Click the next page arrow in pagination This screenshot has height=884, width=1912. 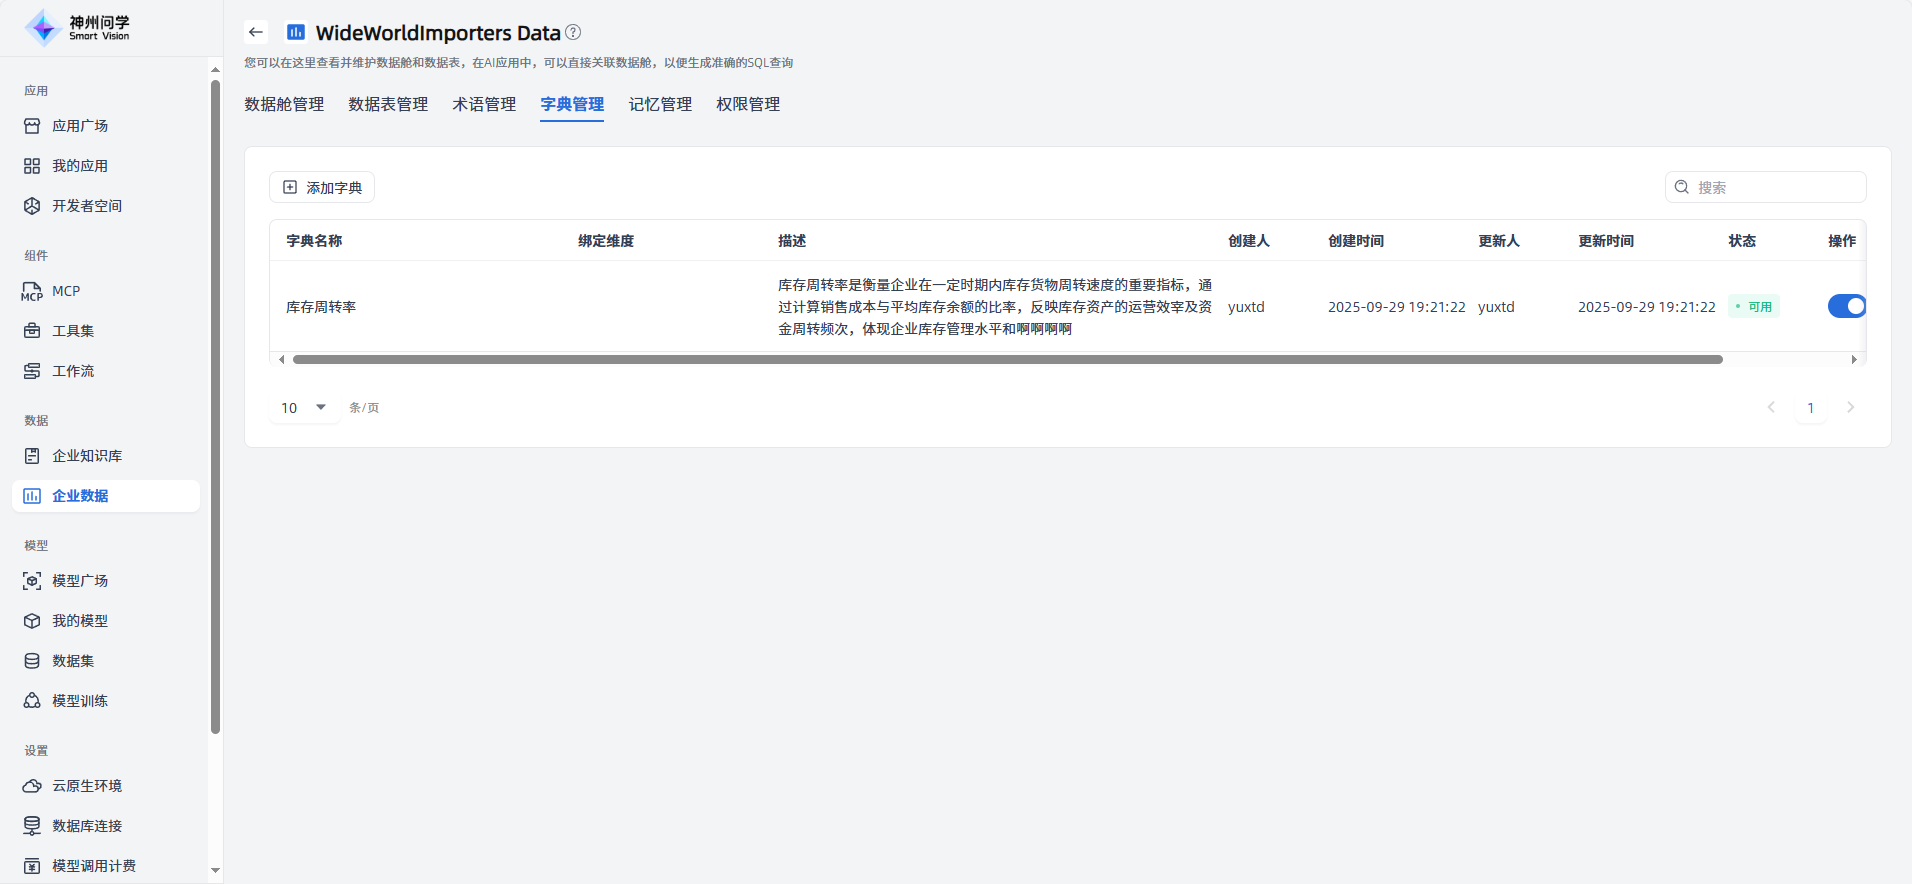click(x=1850, y=407)
